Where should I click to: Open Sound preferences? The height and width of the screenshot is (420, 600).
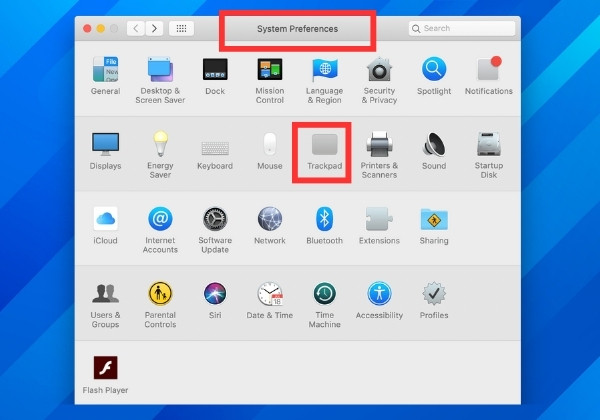pyautogui.click(x=434, y=151)
